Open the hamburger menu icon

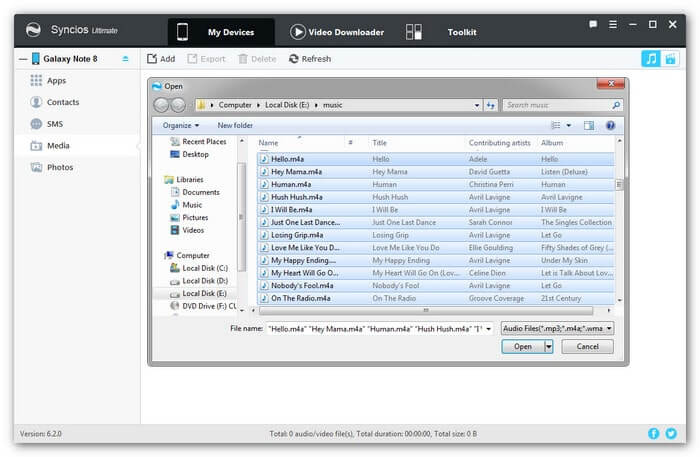click(x=613, y=24)
